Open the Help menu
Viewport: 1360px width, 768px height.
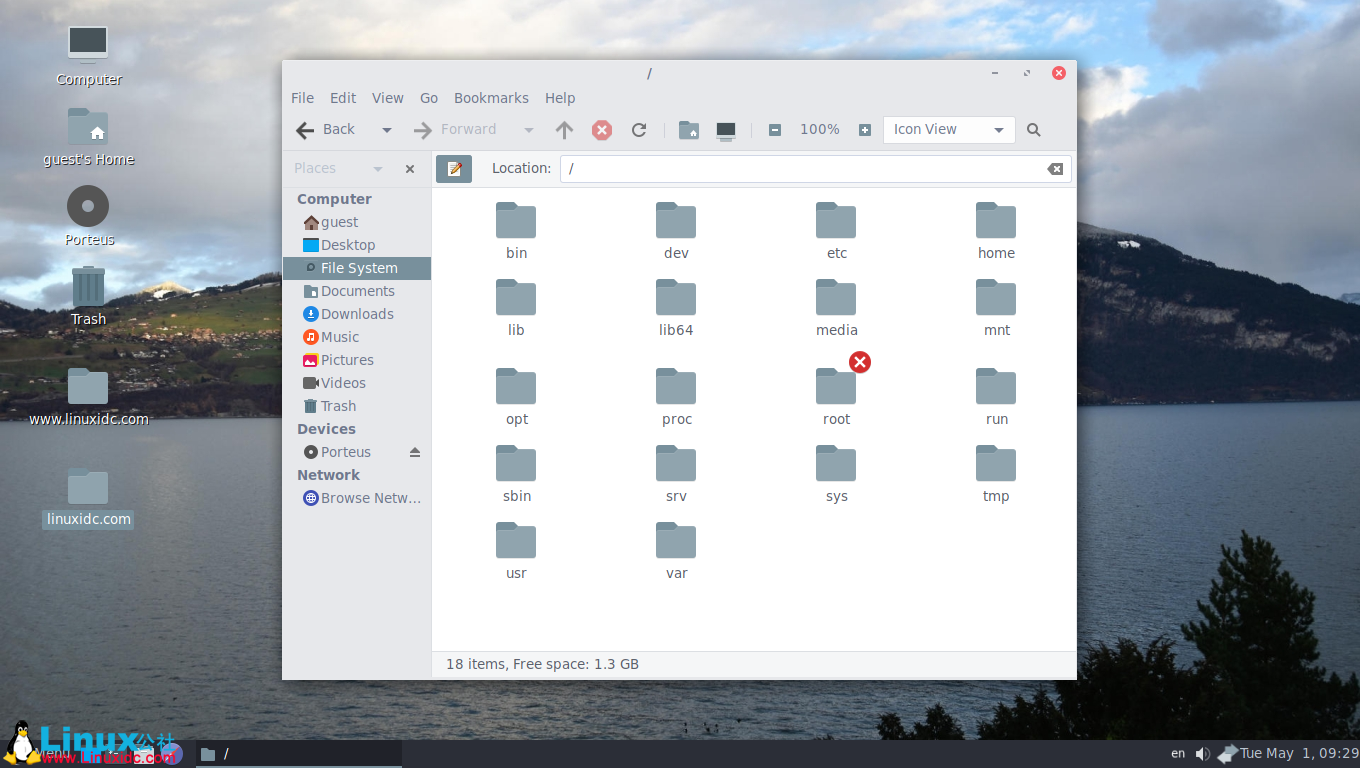(560, 98)
